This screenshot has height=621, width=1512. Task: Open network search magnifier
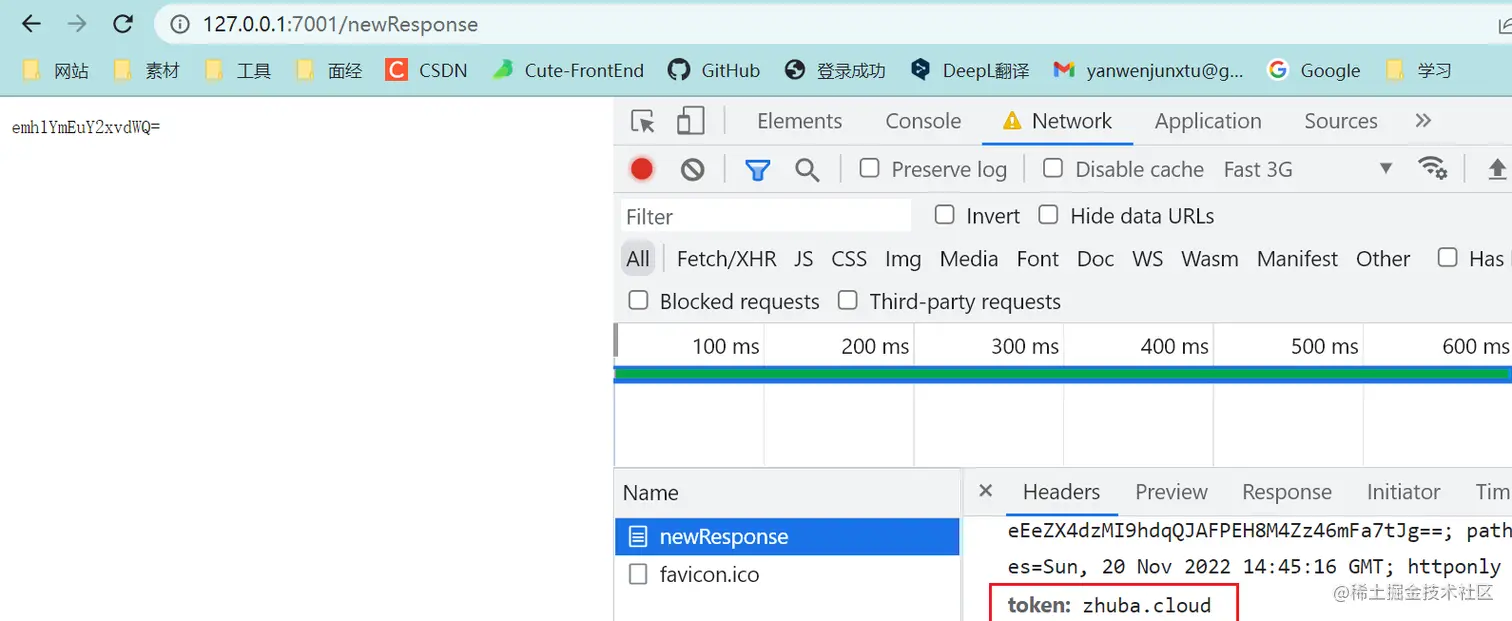point(807,169)
